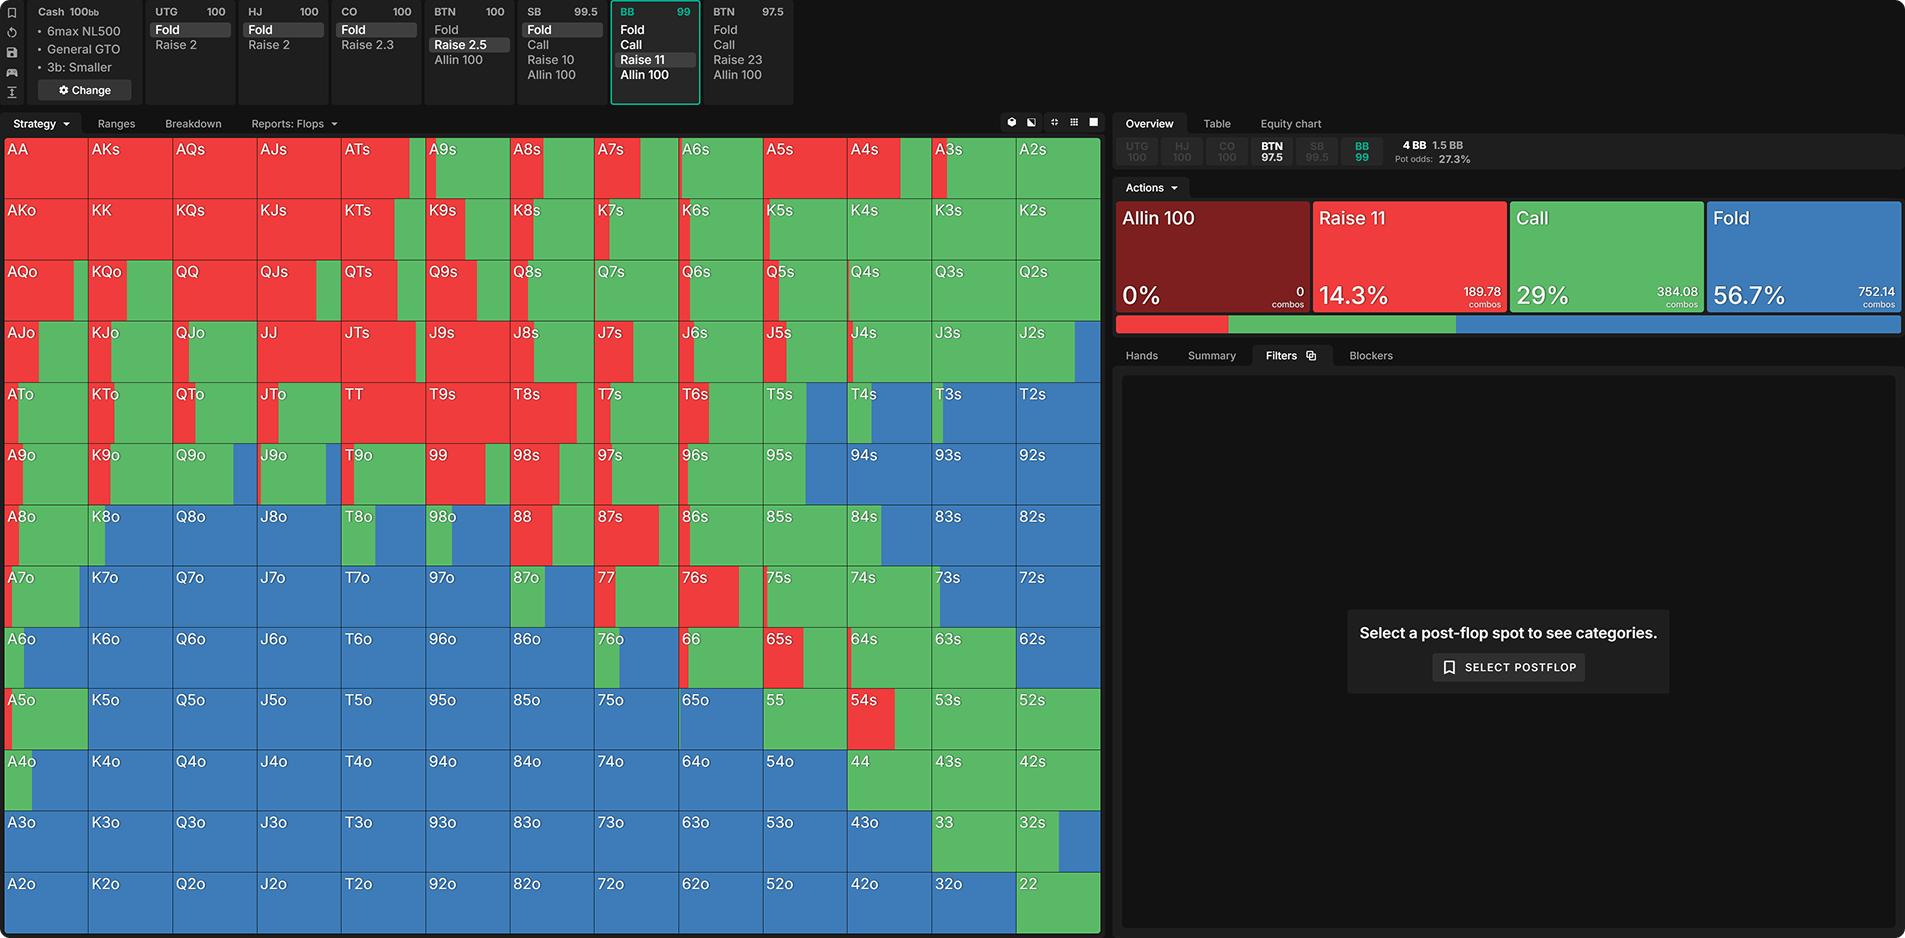Viewport: 1905px width, 938px height.
Task: Open the Blockers tab
Action: coord(1370,356)
